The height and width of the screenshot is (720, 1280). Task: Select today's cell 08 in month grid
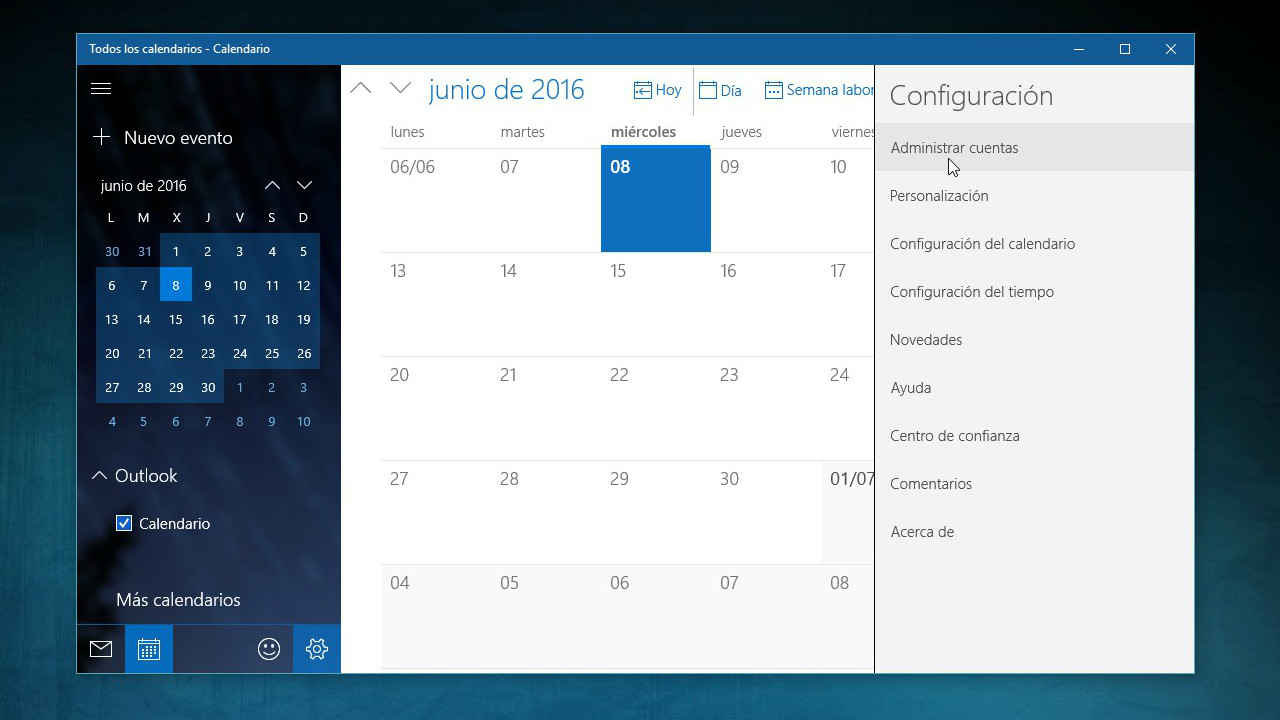656,199
